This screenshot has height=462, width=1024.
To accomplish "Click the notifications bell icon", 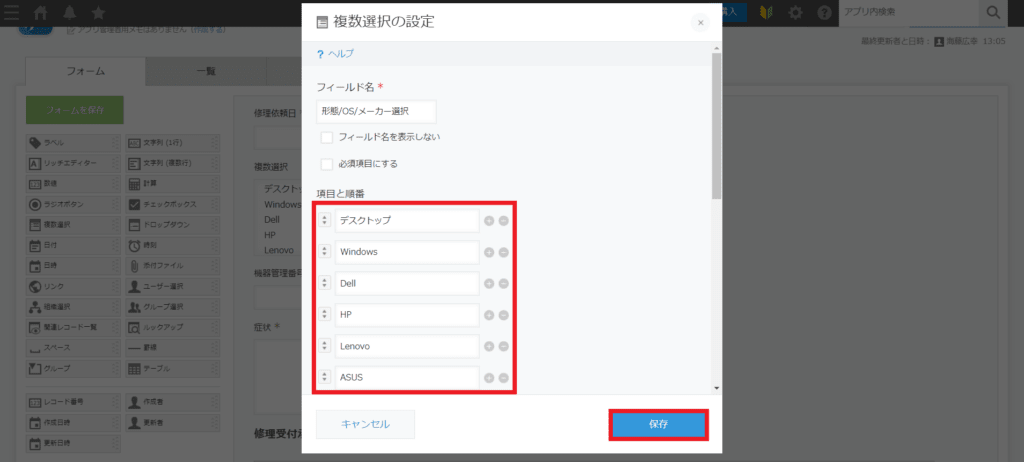I will 70,13.
